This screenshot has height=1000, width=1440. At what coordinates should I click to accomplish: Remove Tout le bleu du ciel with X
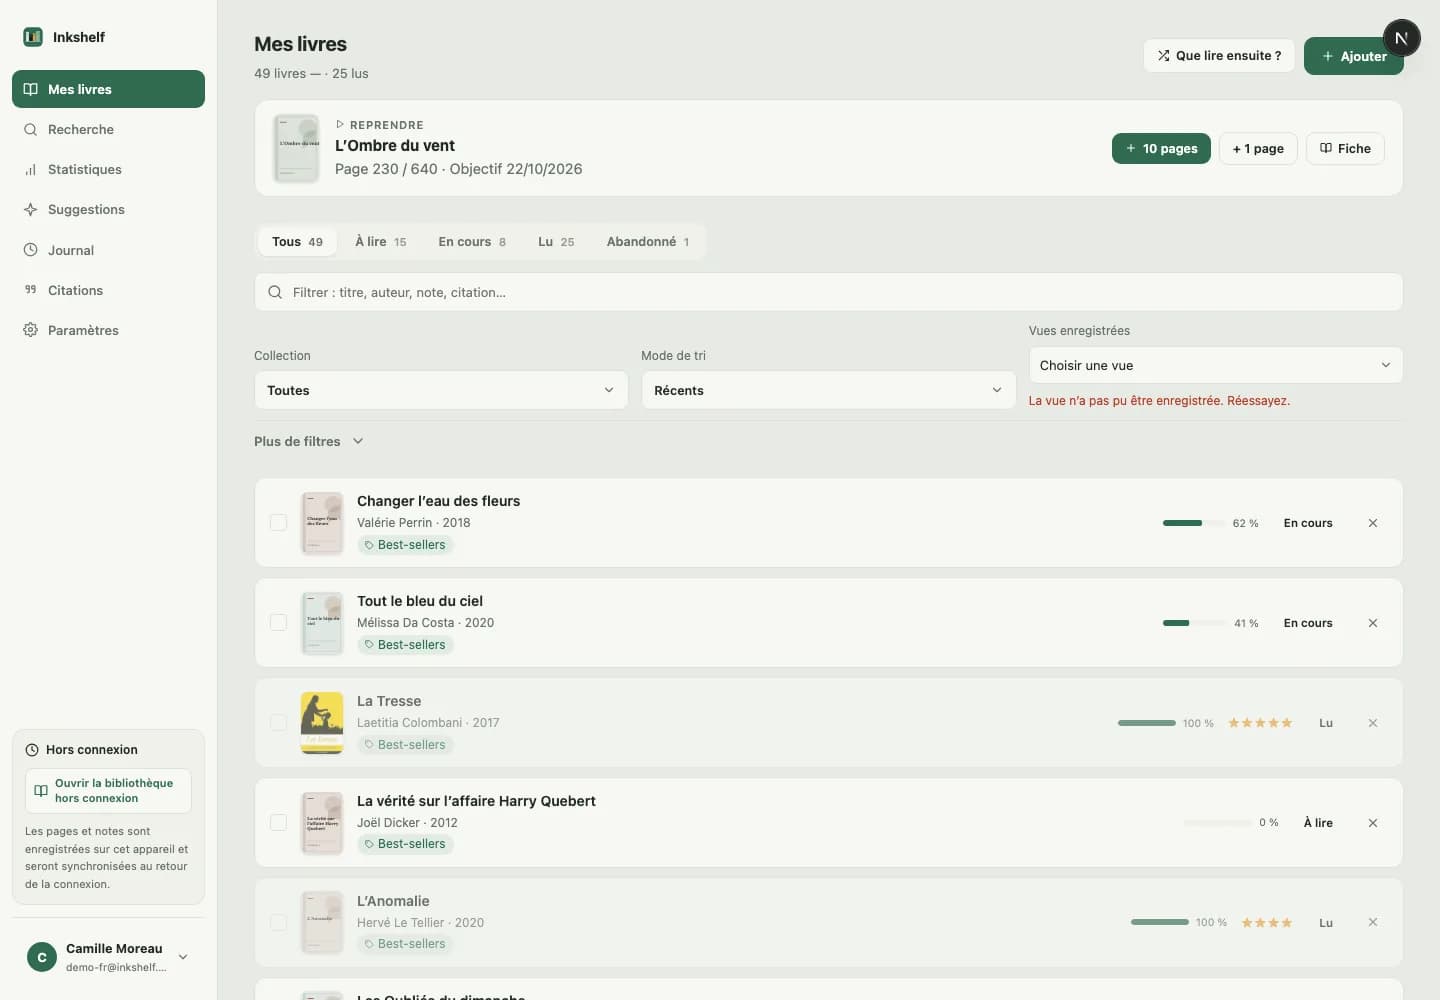pos(1373,623)
